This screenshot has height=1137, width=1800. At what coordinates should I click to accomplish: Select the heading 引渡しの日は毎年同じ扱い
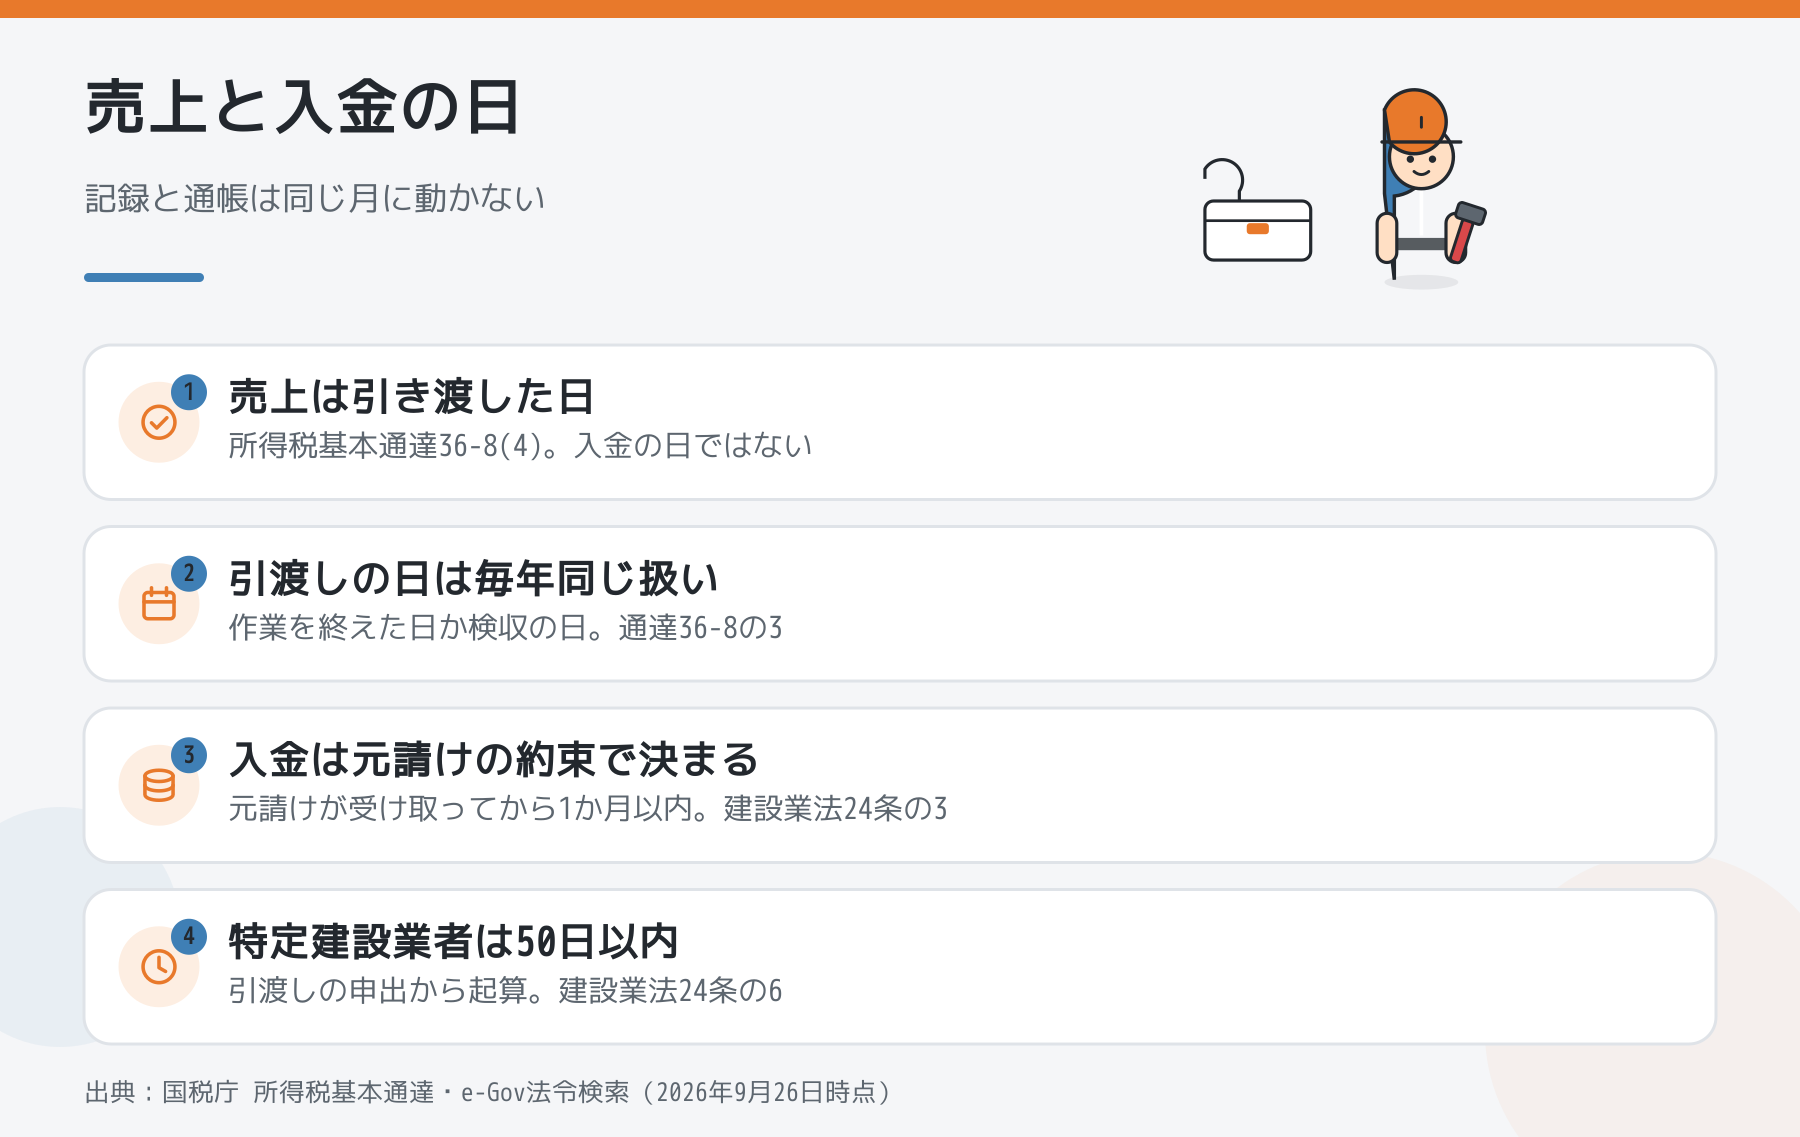[x=473, y=579]
